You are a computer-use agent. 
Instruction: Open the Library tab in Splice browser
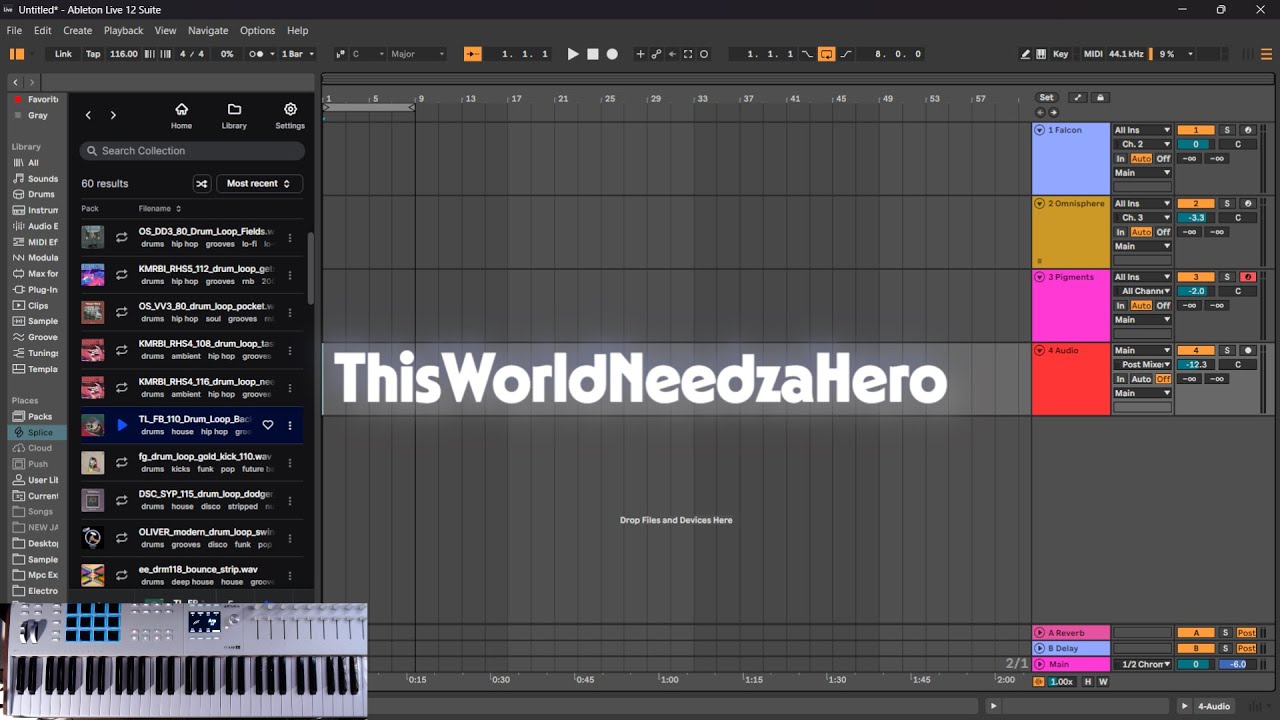tap(234, 116)
